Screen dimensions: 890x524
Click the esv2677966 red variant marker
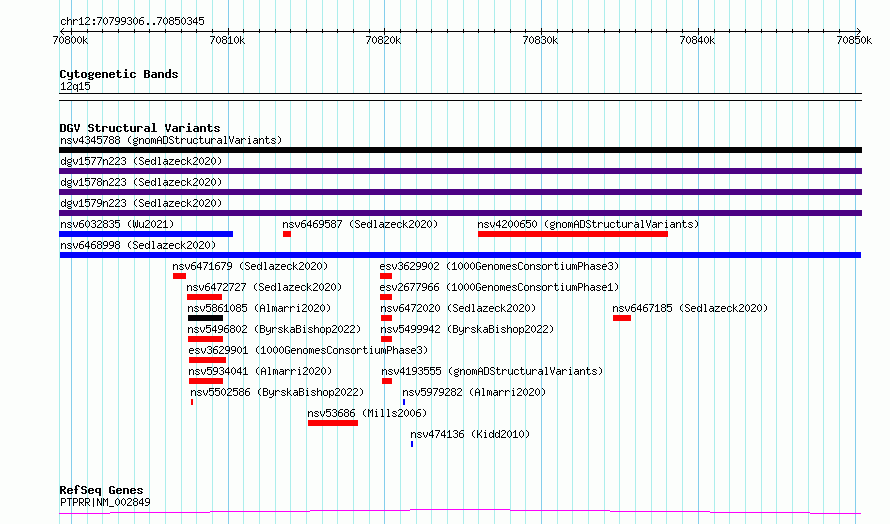tap(386, 297)
